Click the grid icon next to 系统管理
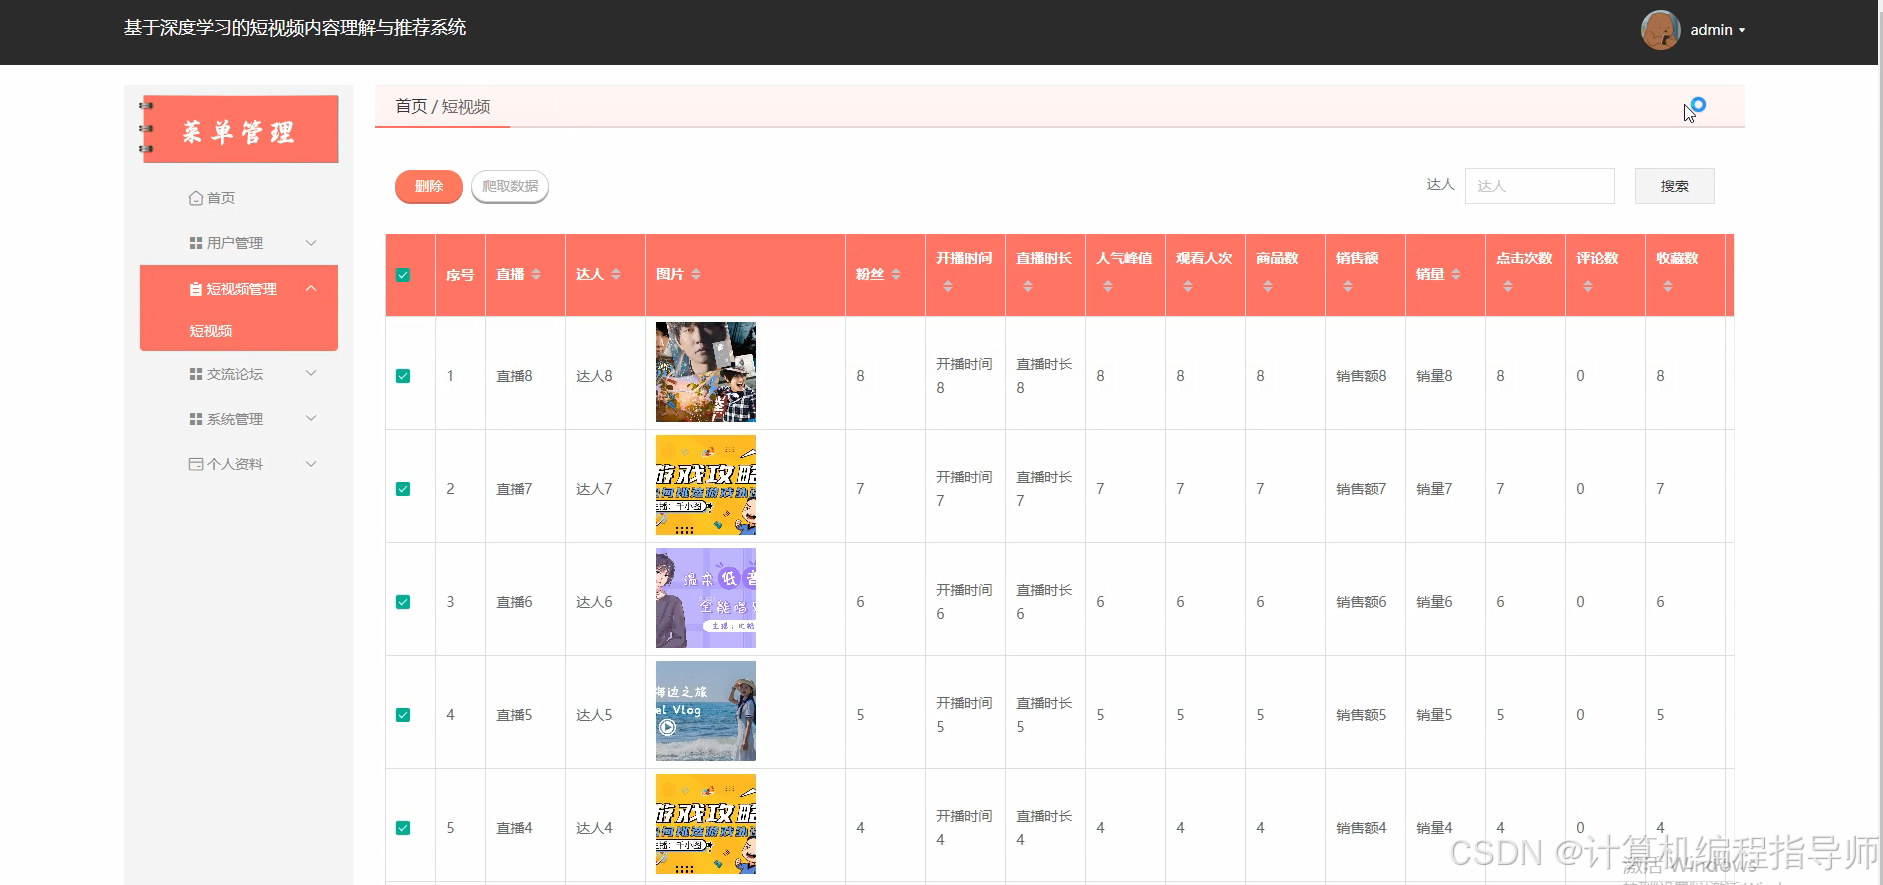This screenshot has height=885, width=1883. tap(196, 419)
